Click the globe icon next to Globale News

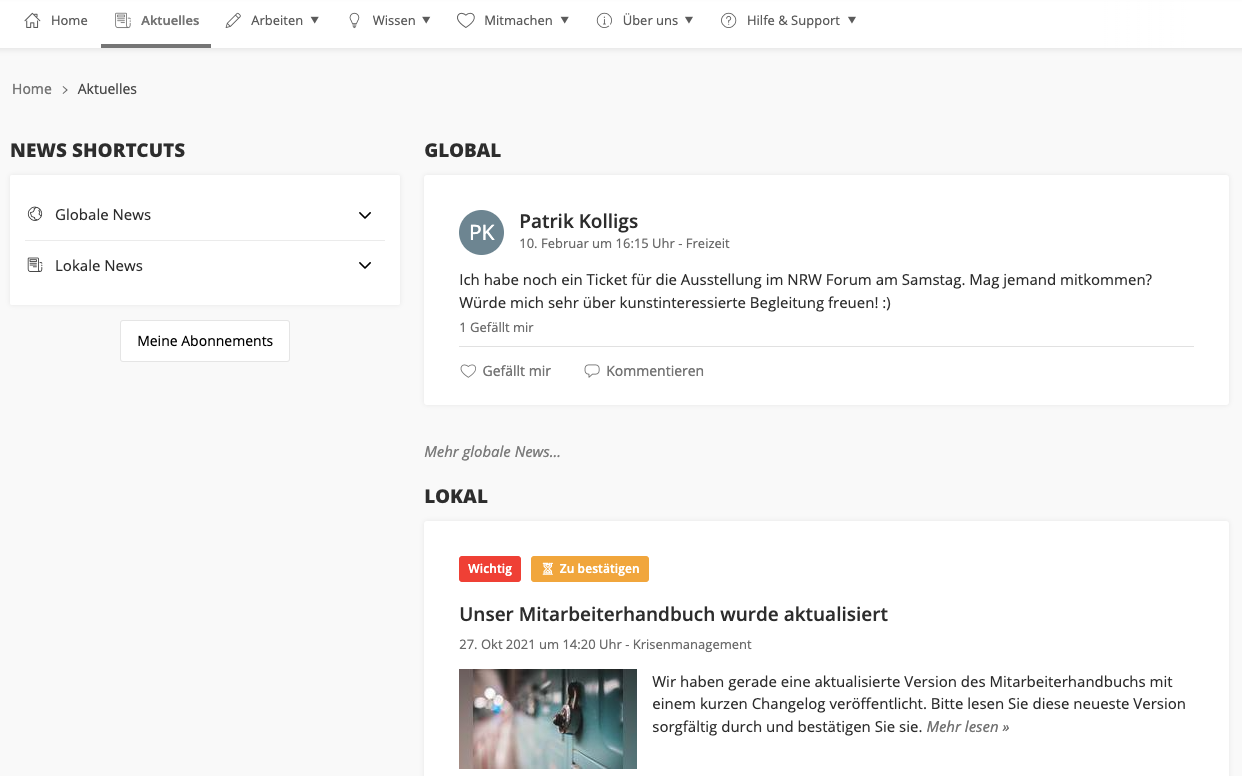tap(35, 214)
